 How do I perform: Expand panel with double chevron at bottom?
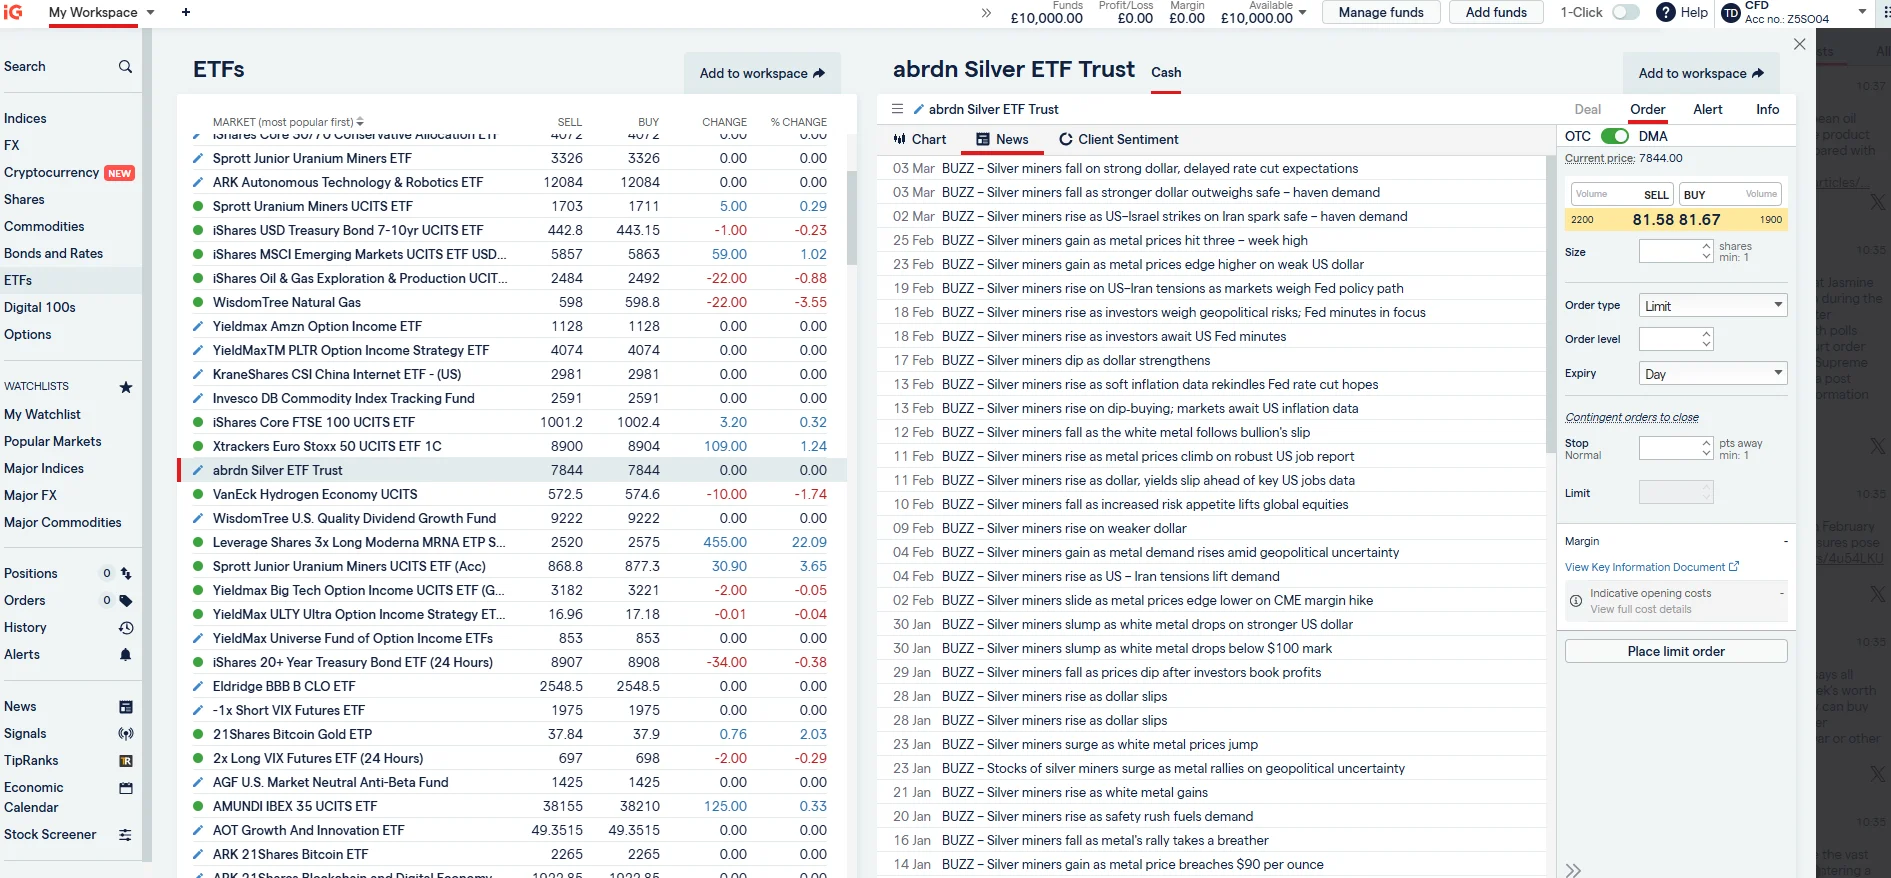pos(1573,870)
